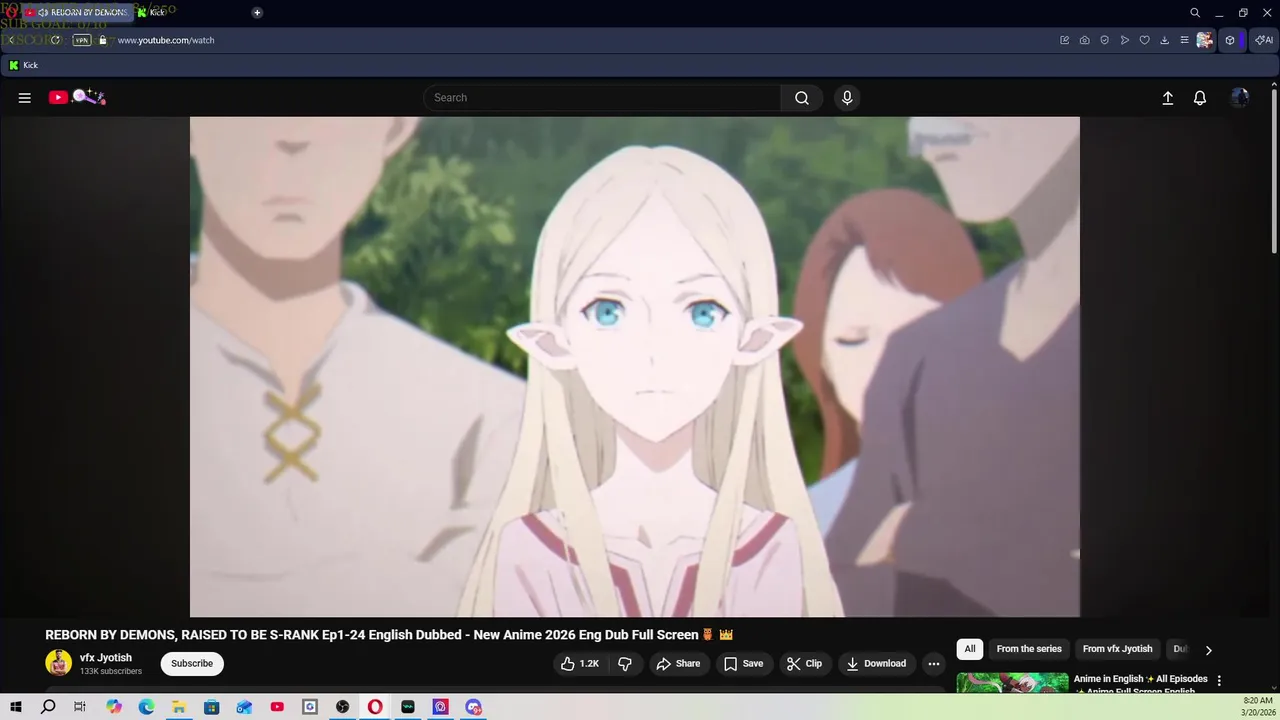
Task: Open the YouTube account avatar menu
Action: click(1240, 98)
